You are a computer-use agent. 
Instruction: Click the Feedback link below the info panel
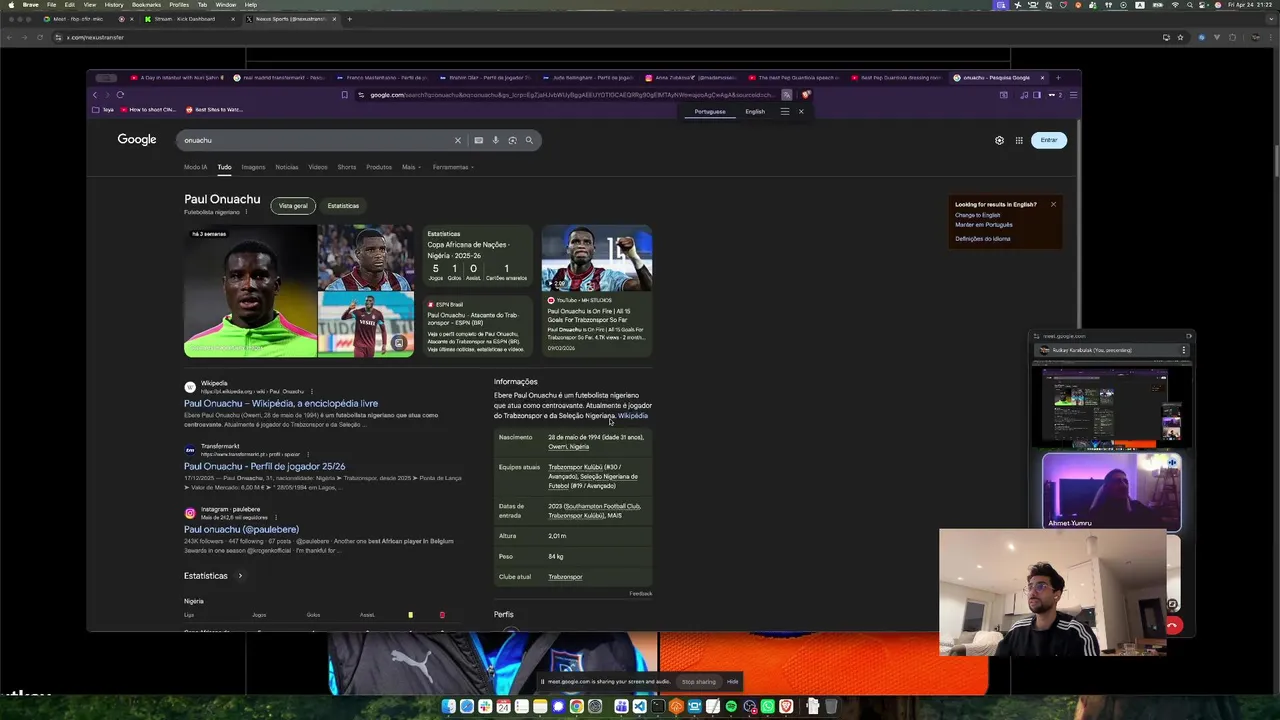click(x=640, y=594)
